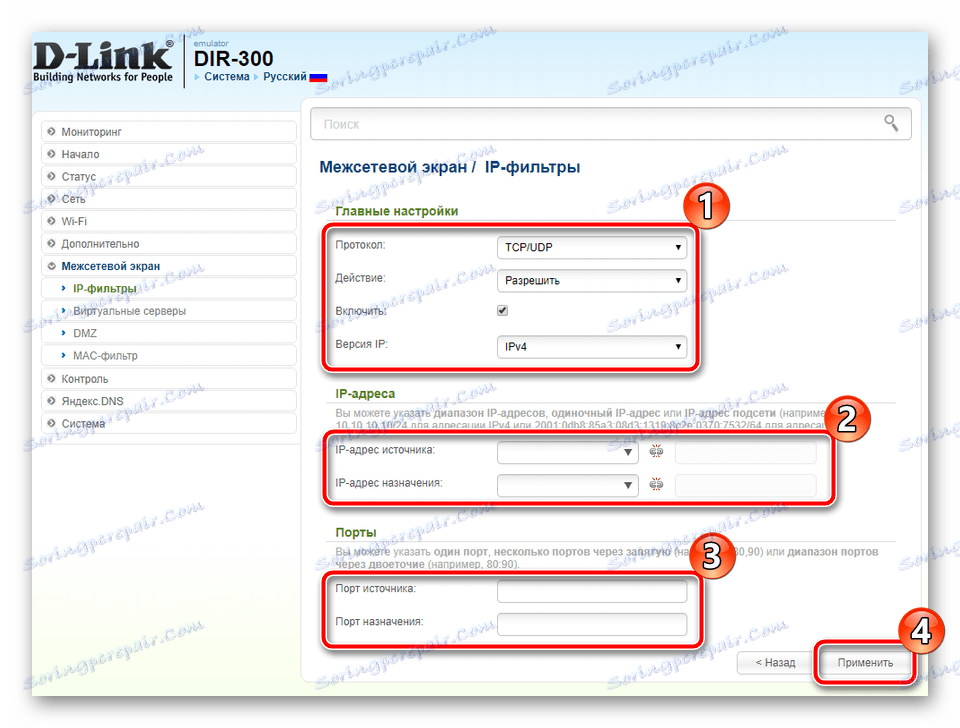
Task: Open the Протокол dropdown
Action: [591, 247]
